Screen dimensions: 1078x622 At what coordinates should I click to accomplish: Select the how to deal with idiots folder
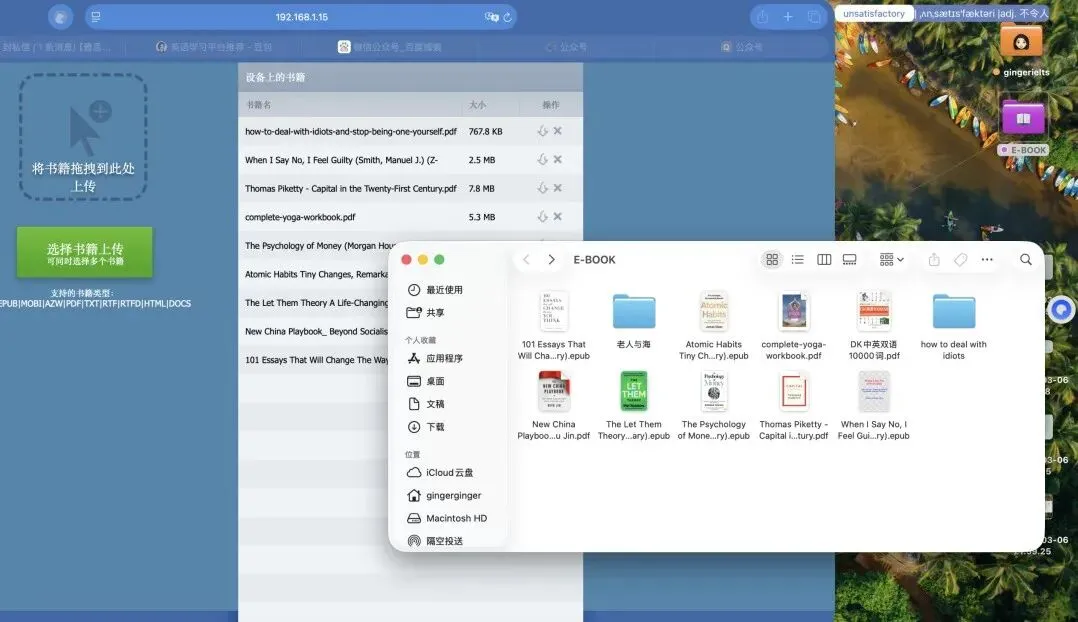954,325
